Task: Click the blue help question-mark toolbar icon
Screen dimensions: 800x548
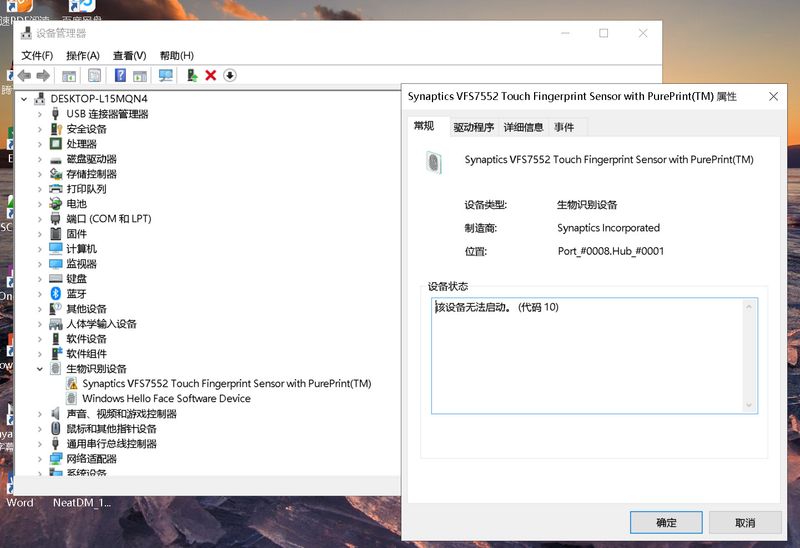Action: [120, 76]
